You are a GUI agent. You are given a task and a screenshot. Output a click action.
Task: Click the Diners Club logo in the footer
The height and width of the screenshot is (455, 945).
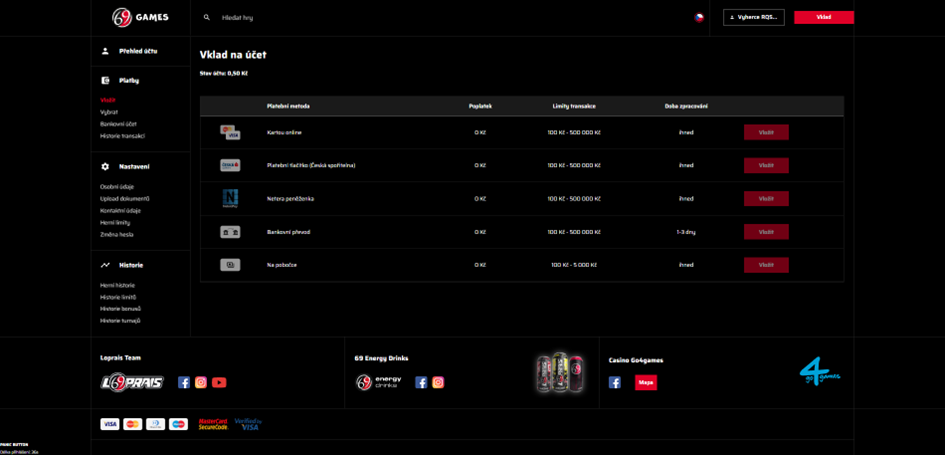click(x=155, y=424)
